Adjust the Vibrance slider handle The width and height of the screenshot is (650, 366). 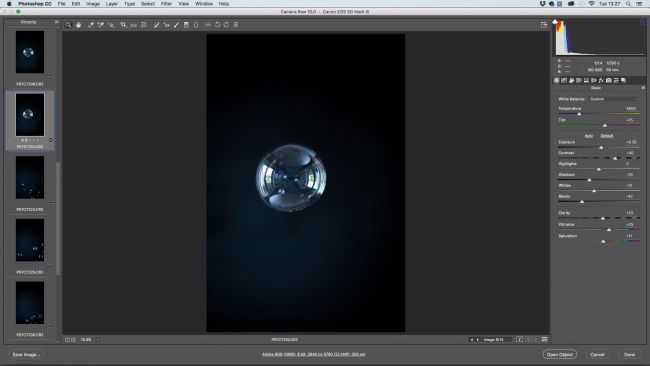(x=609, y=230)
